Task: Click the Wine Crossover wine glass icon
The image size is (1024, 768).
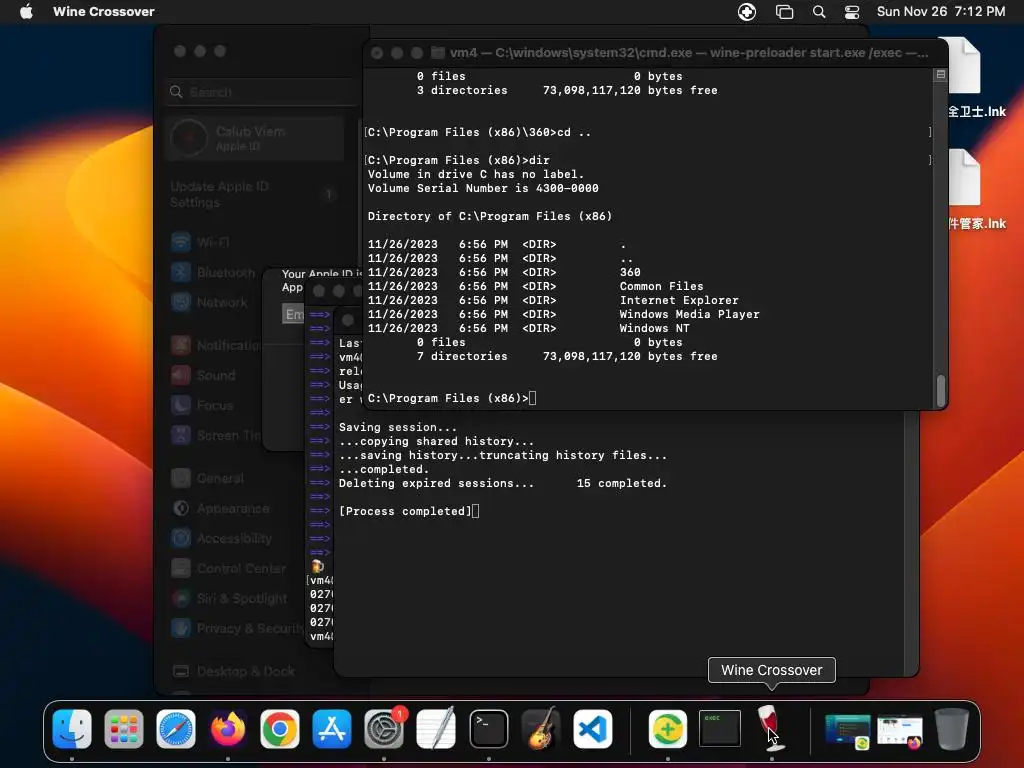Action: click(x=771, y=728)
